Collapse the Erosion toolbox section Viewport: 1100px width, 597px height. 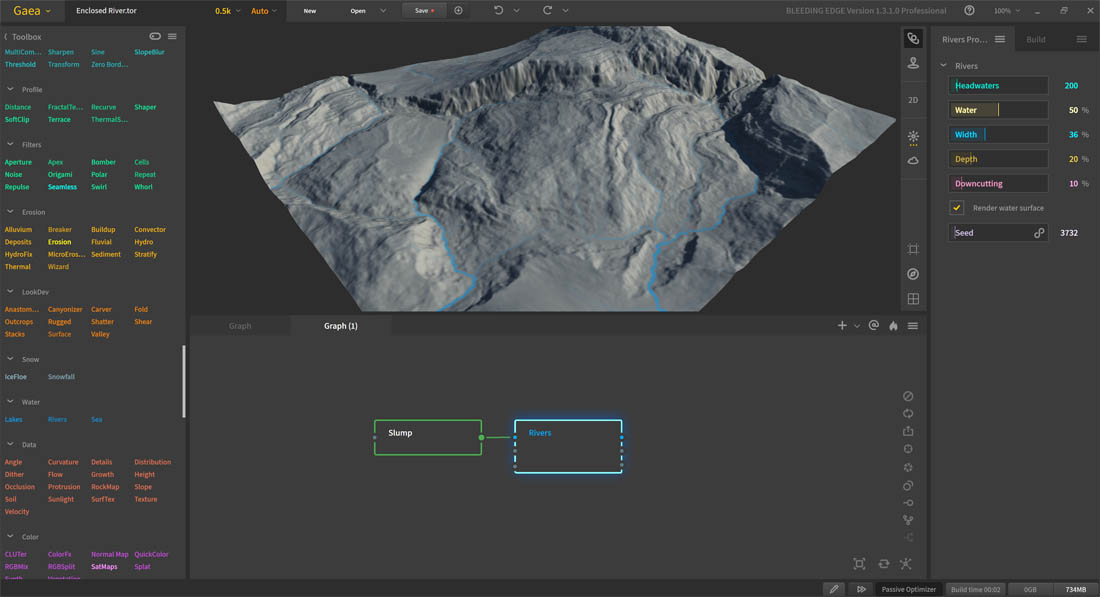[x=10, y=212]
